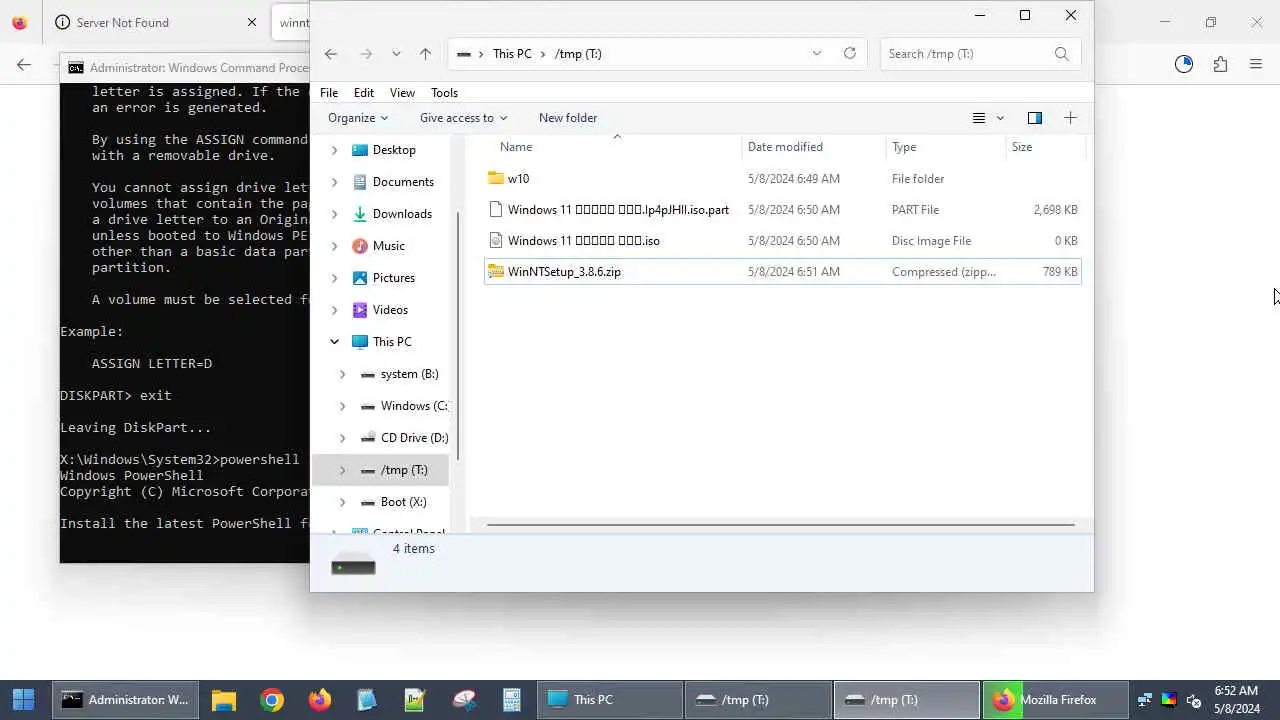Click the Command Processor window title bar
Image resolution: width=1280 pixels, height=720 pixels.
(x=186, y=68)
